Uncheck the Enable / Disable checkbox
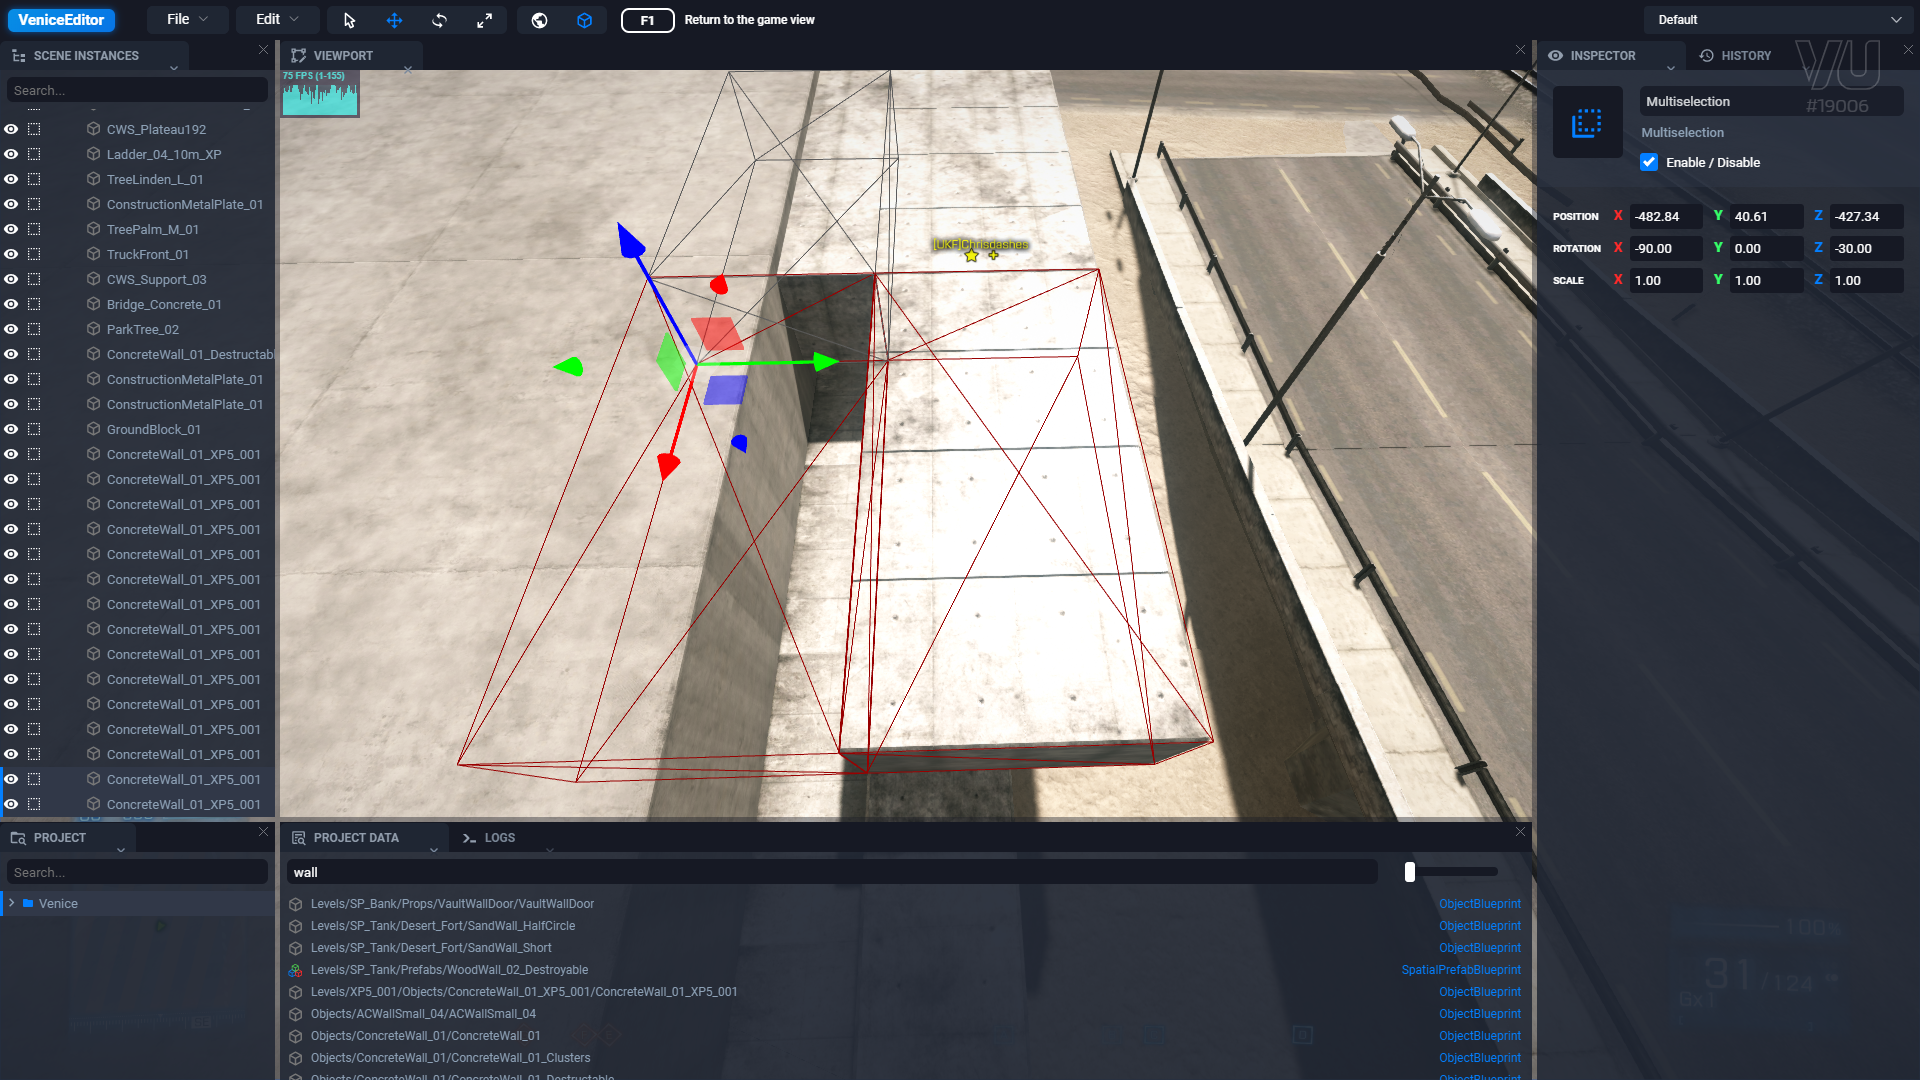Screen dimensions: 1920x1080 1649,162
